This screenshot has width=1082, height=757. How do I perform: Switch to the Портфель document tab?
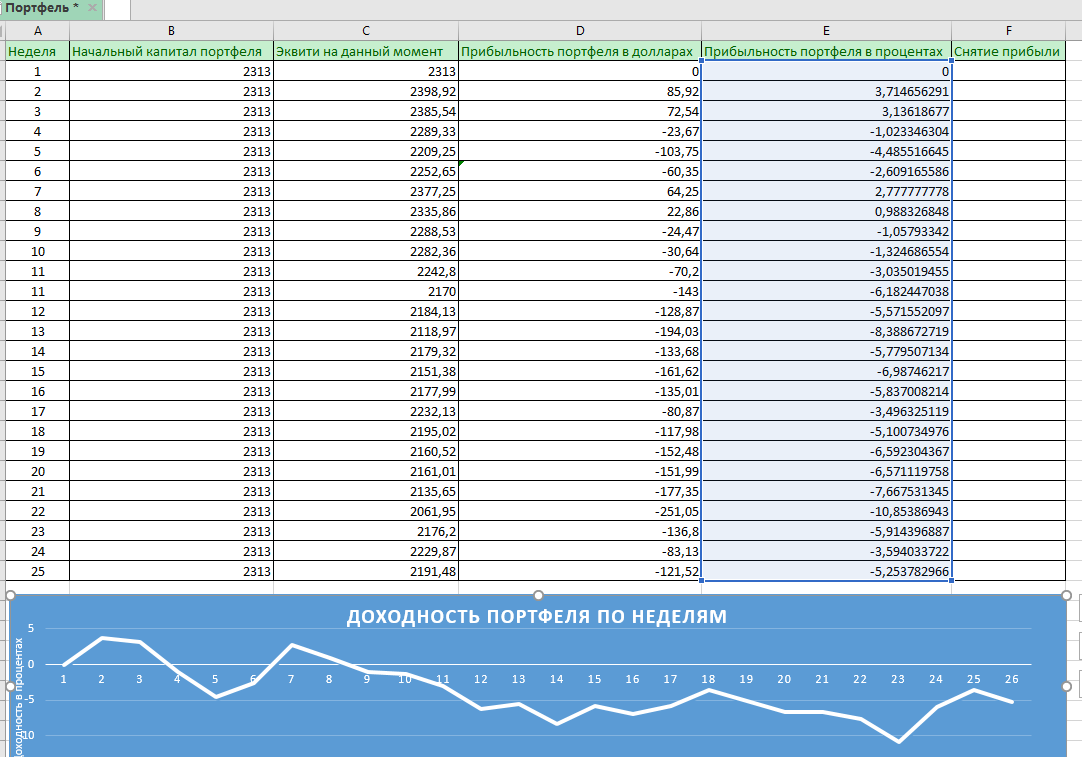(42, 8)
